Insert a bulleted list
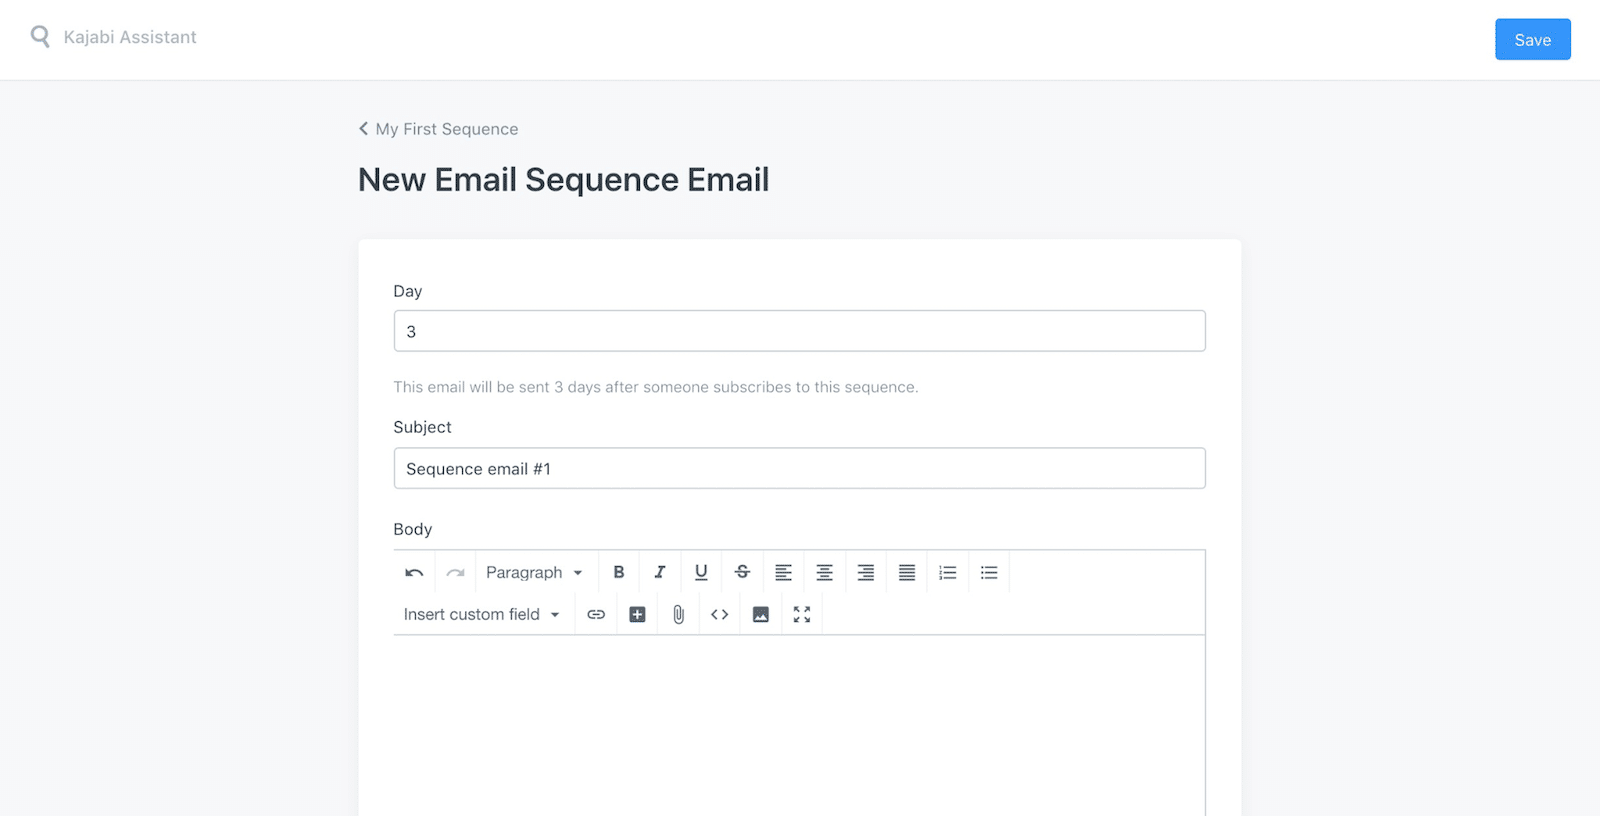Viewport: 1600px width, 816px height. point(989,572)
